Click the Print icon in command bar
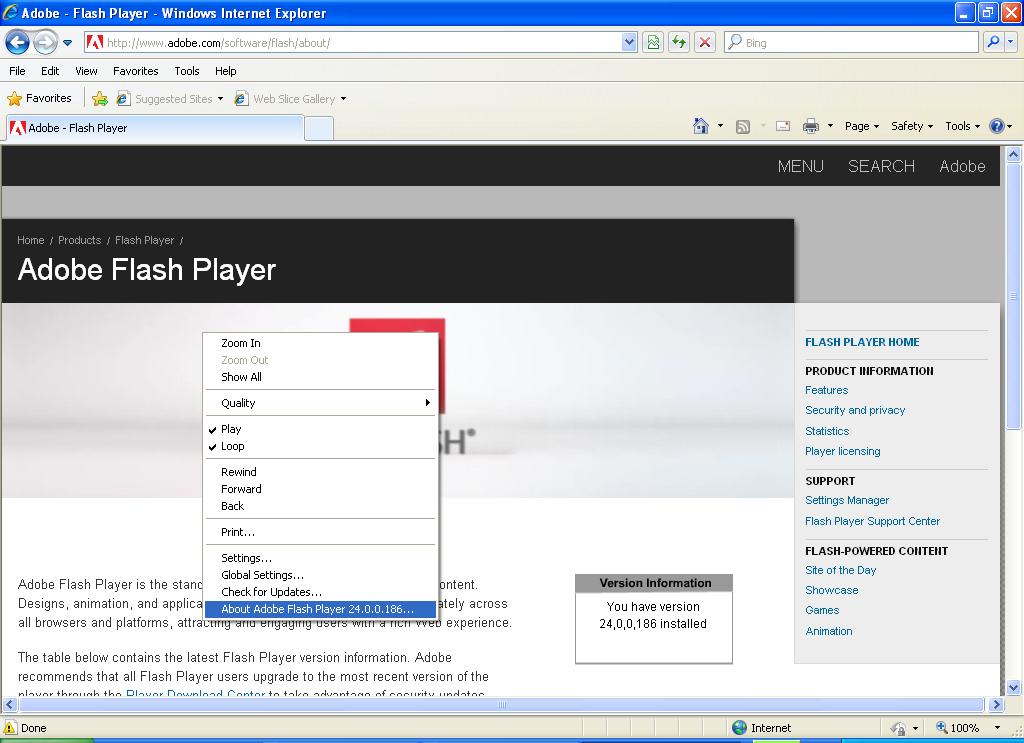The image size is (1024, 743). point(810,126)
